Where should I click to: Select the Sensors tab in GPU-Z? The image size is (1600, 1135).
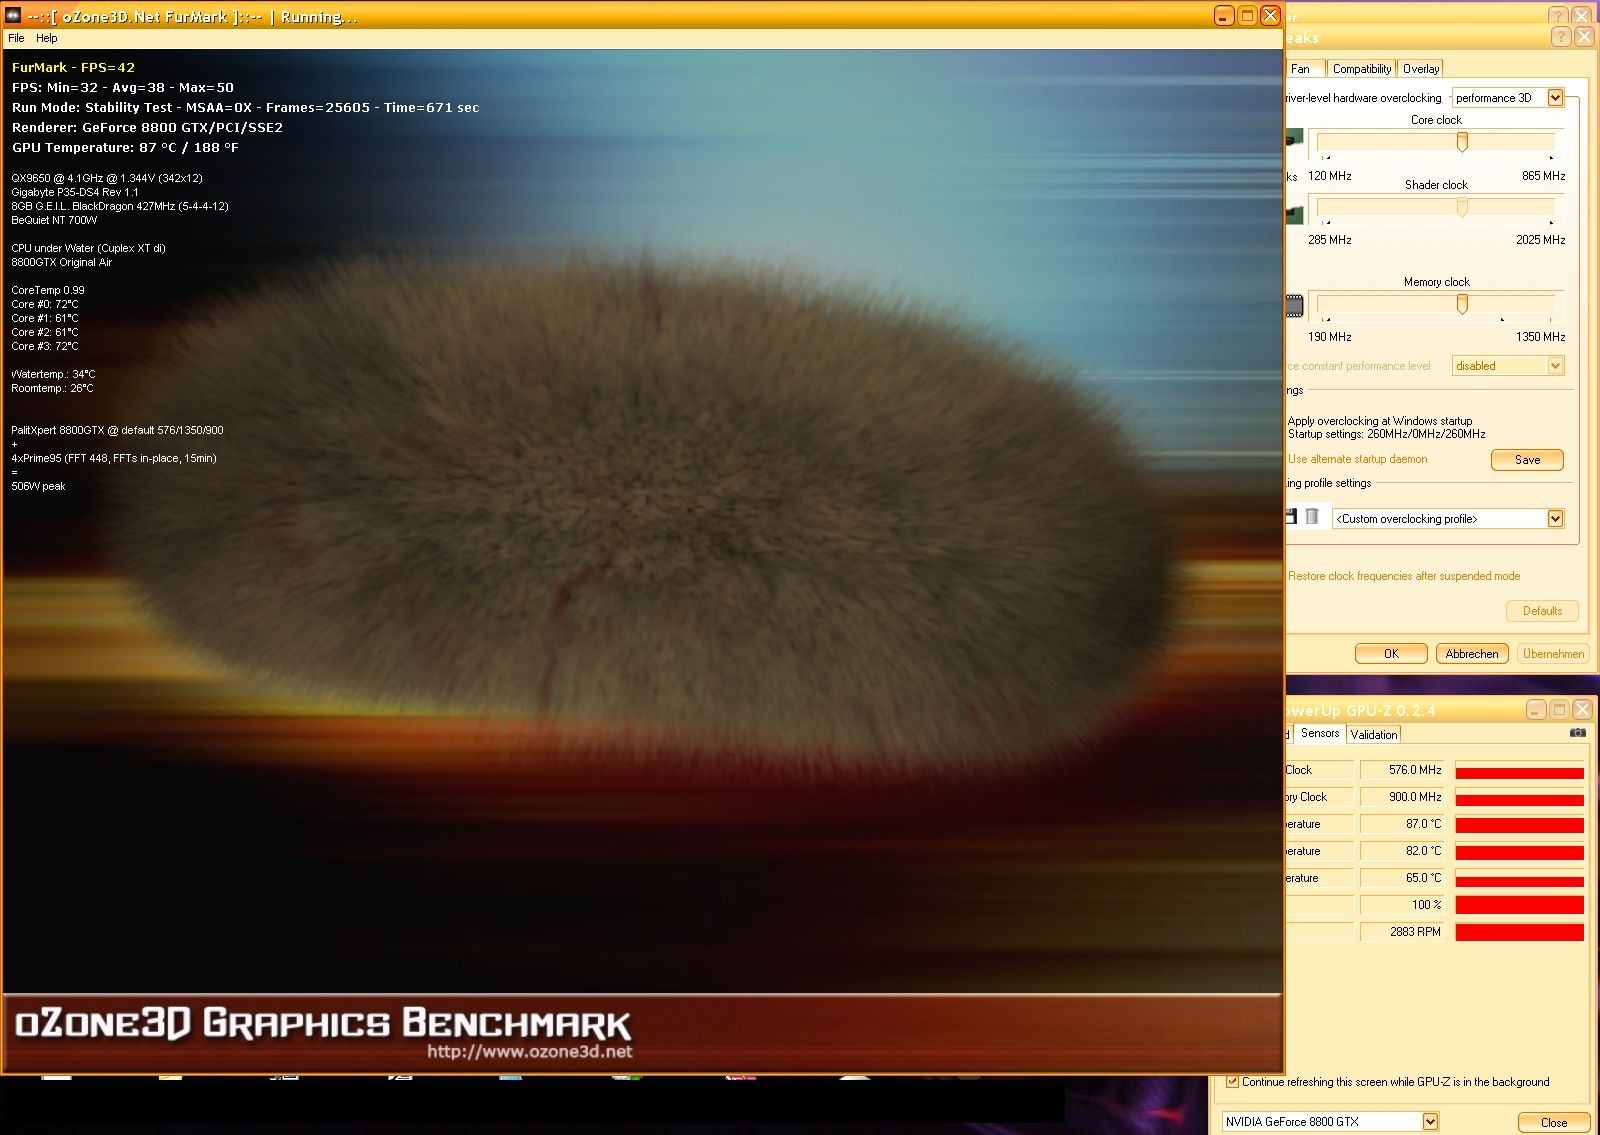tap(1320, 733)
